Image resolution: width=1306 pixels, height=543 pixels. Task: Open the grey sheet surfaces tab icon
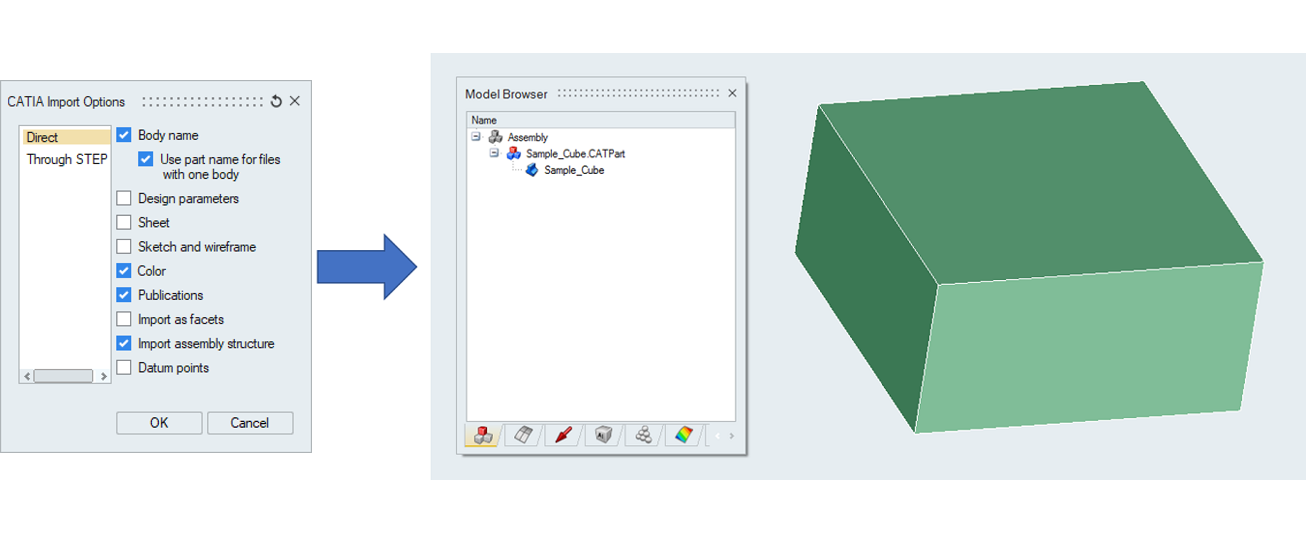(x=523, y=435)
